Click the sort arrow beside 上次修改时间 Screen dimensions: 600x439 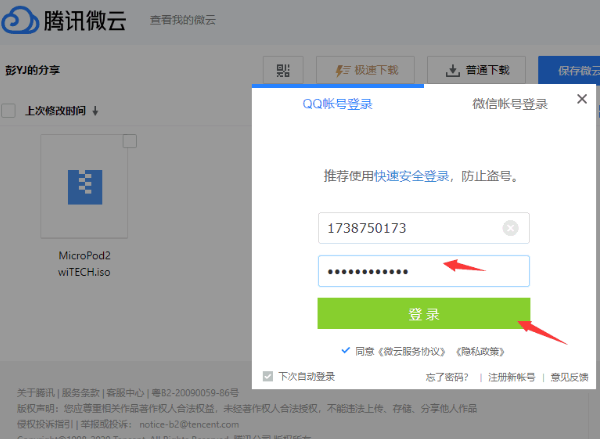tap(95, 111)
